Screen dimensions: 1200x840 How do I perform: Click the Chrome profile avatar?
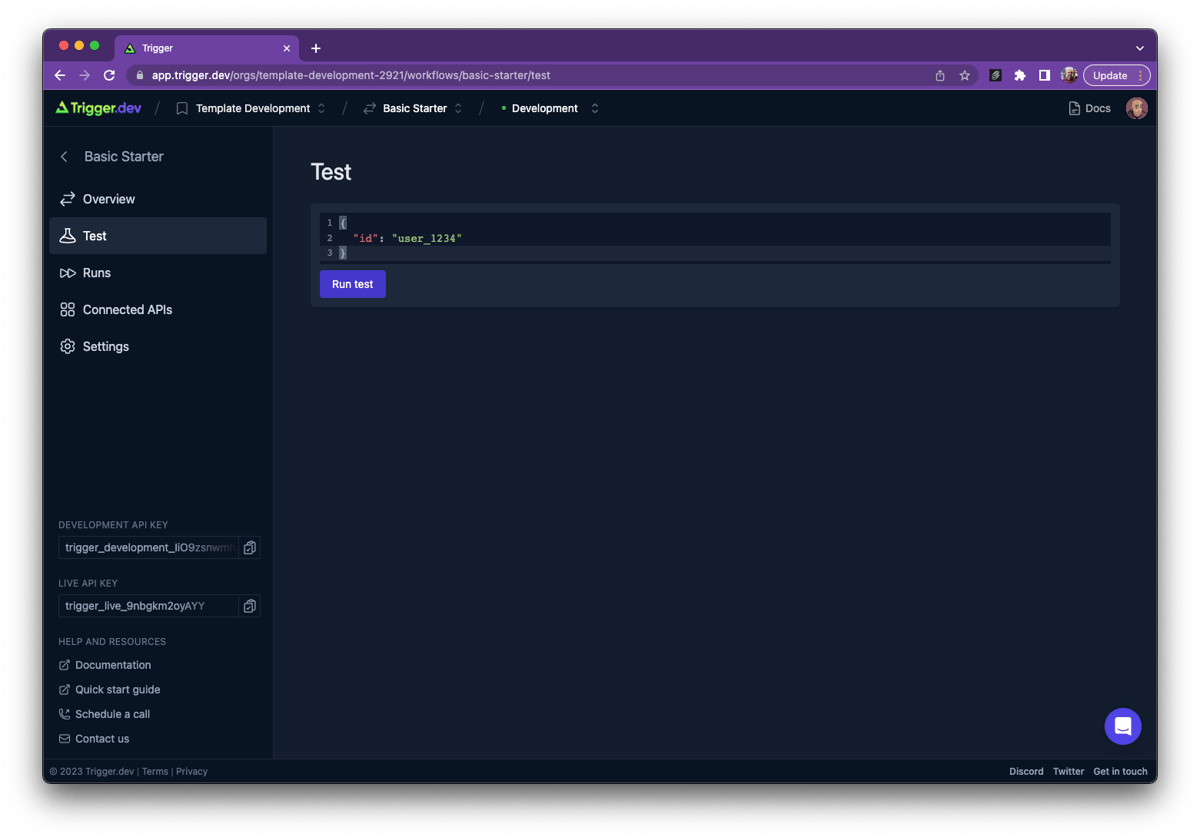tap(1069, 75)
